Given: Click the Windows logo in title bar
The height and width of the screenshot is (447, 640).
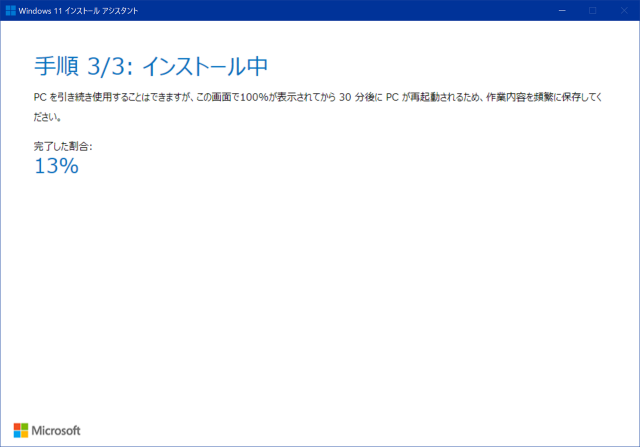Looking at the screenshot, I should point(11,11).
